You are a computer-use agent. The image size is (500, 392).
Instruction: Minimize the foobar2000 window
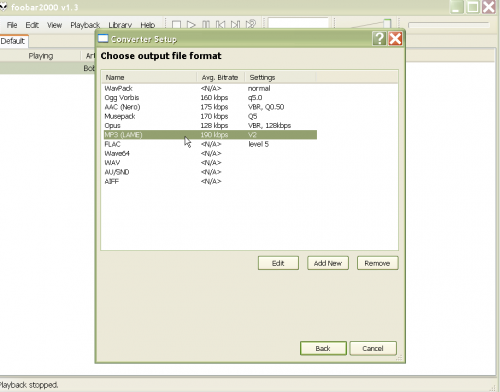coord(456,7)
